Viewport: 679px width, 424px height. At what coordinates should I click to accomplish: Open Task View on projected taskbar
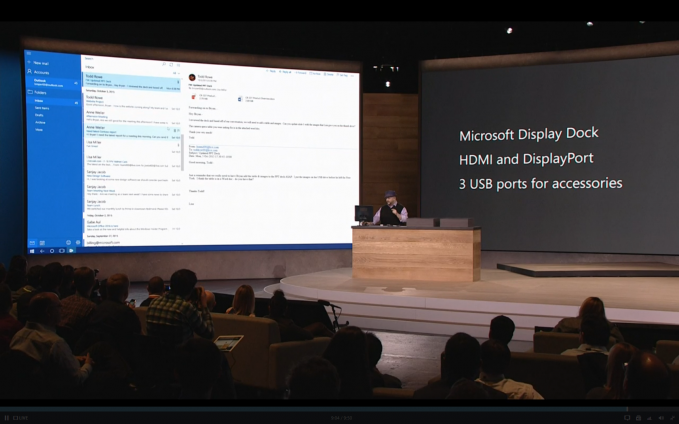tap(61, 251)
